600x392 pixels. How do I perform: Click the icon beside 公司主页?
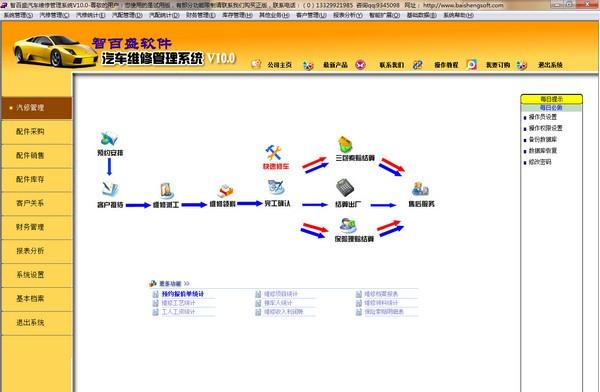coord(256,64)
